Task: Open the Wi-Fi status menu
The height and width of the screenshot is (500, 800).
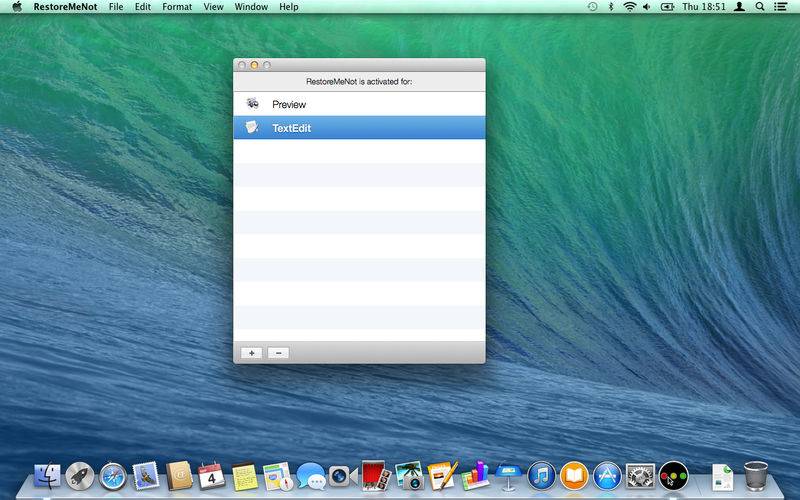Action: click(630, 7)
